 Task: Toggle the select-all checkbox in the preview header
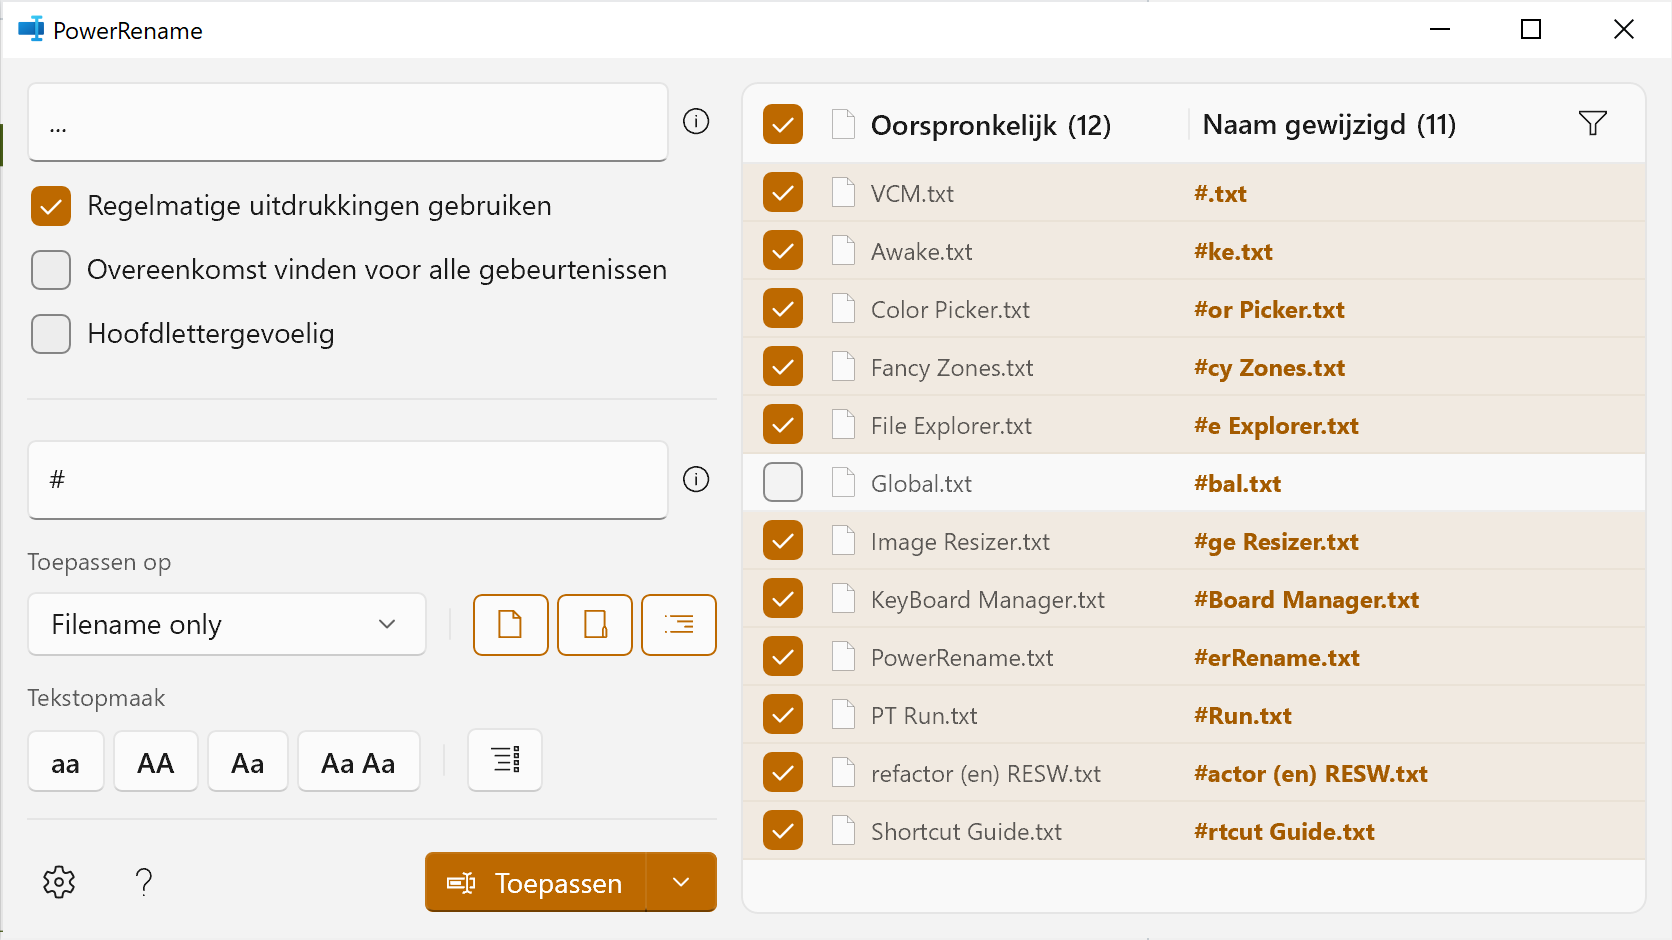click(x=783, y=124)
